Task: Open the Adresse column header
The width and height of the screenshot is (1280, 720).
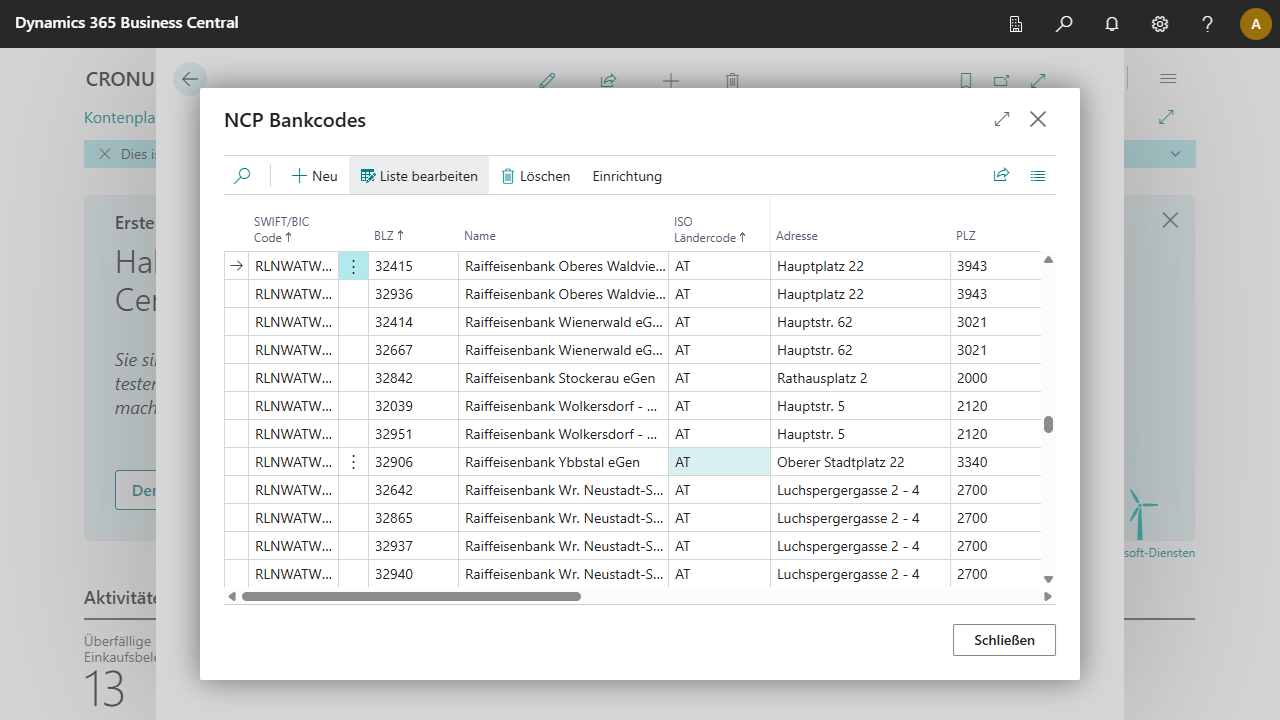Action: click(x=797, y=236)
